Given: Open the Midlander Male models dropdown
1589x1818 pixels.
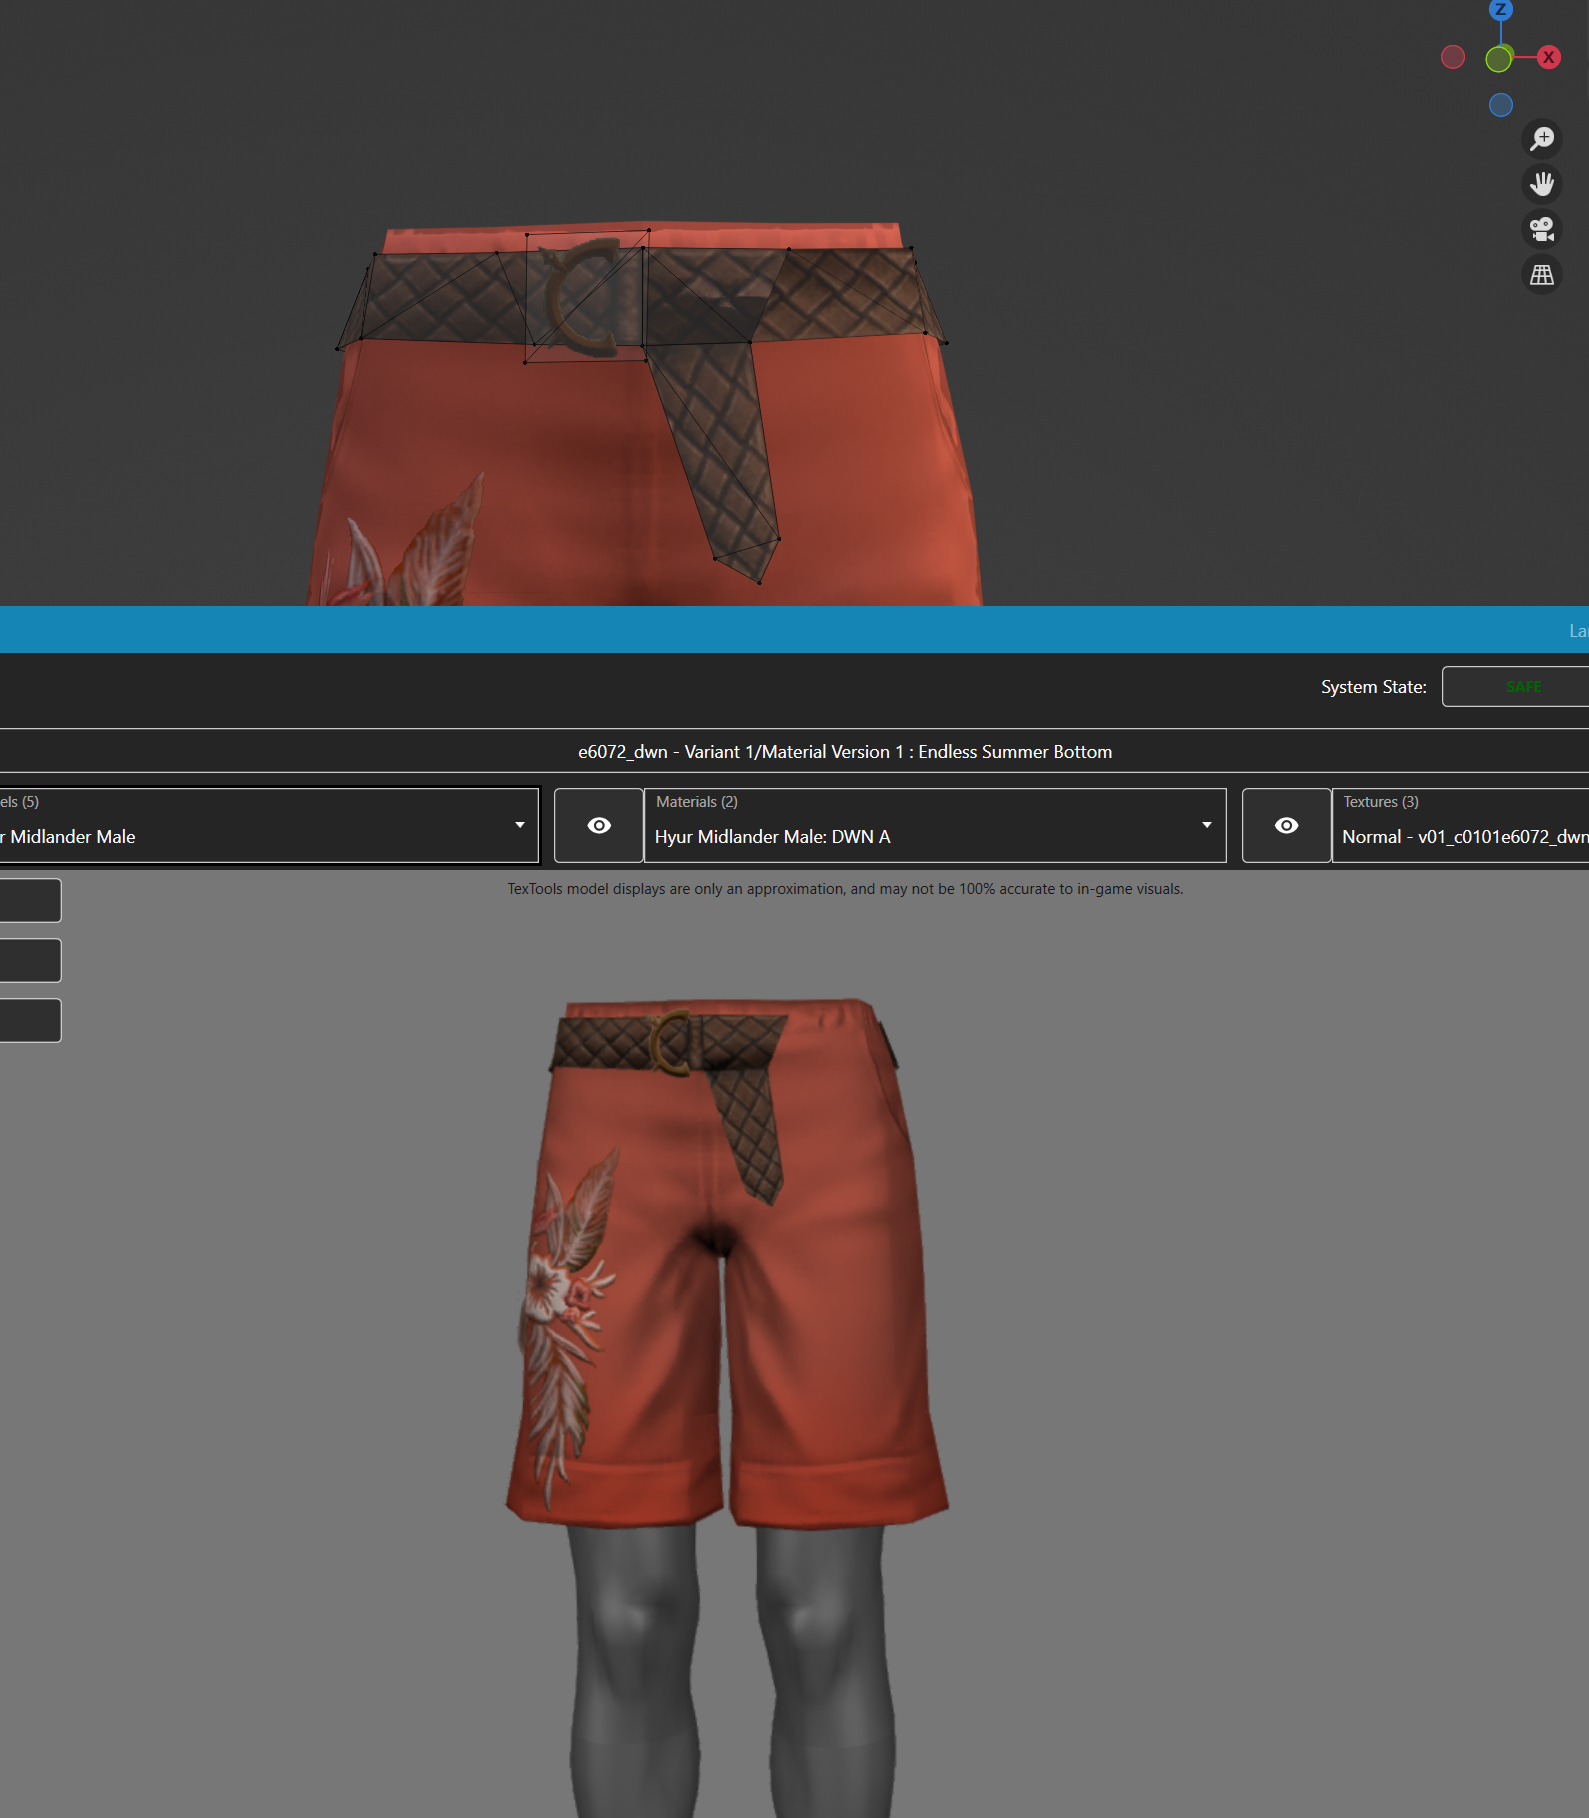Looking at the screenshot, I should pyautogui.click(x=268, y=826).
